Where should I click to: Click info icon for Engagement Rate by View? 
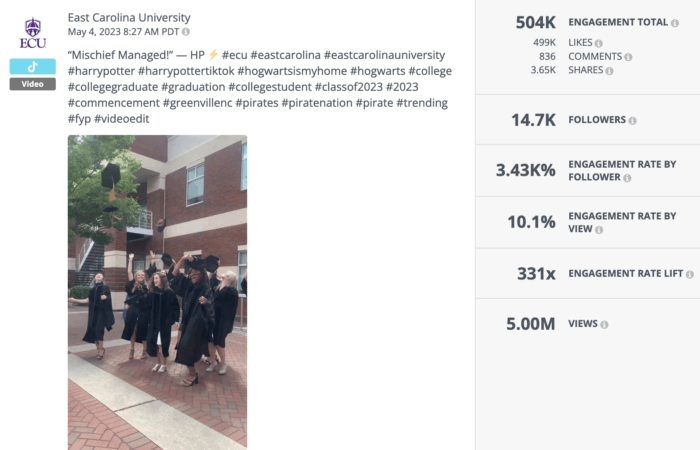(x=598, y=230)
